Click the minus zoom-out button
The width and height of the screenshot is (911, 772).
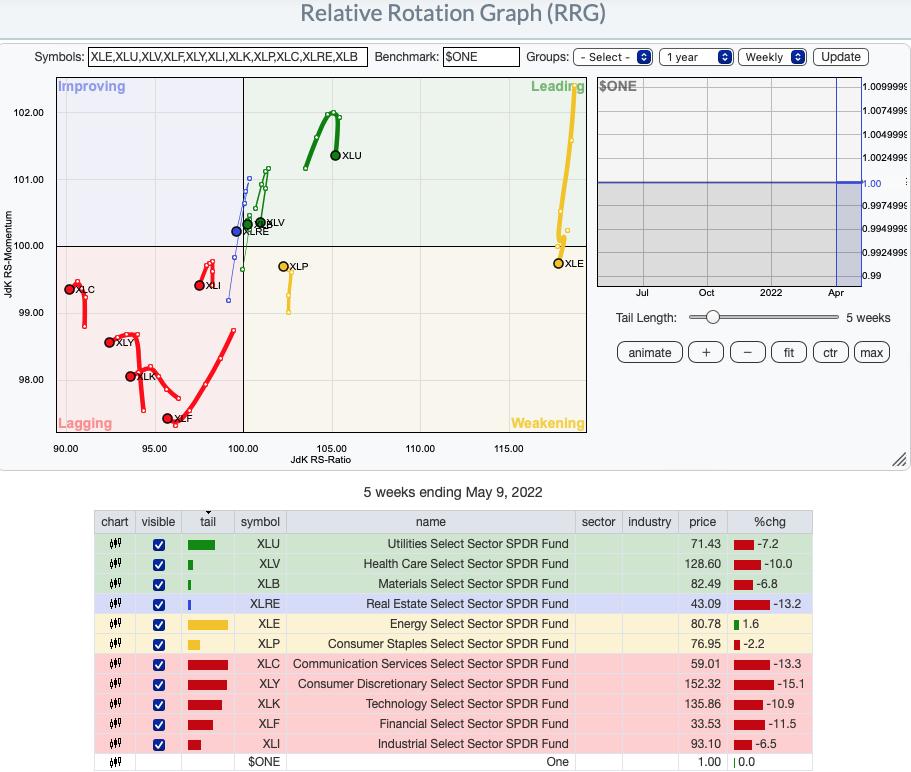pyautogui.click(x=747, y=352)
